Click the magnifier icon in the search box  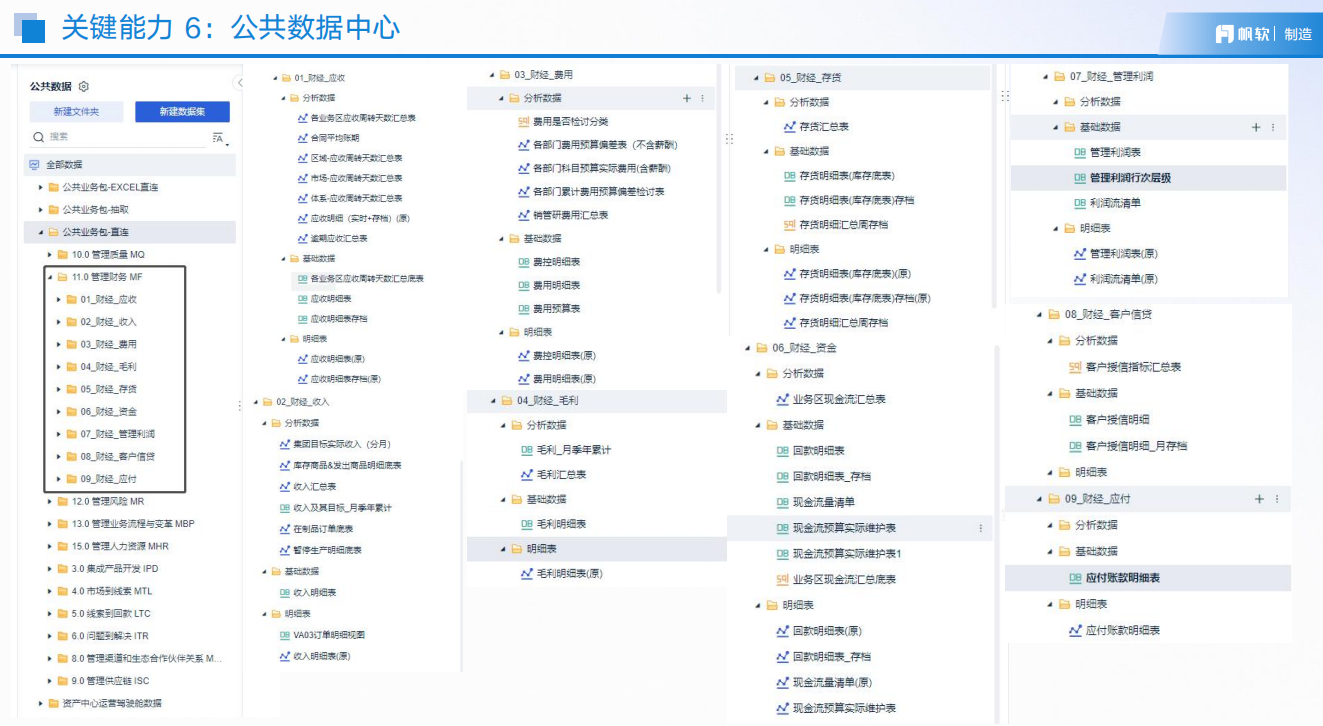[39, 137]
